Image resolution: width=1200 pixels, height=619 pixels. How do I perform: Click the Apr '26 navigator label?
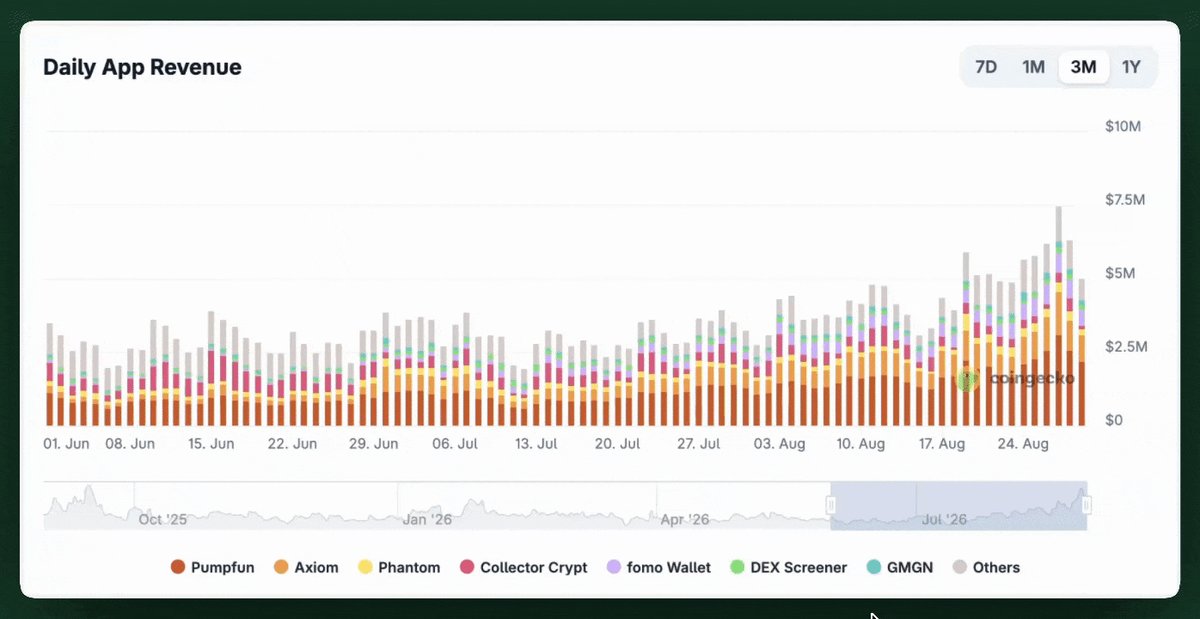(685, 519)
